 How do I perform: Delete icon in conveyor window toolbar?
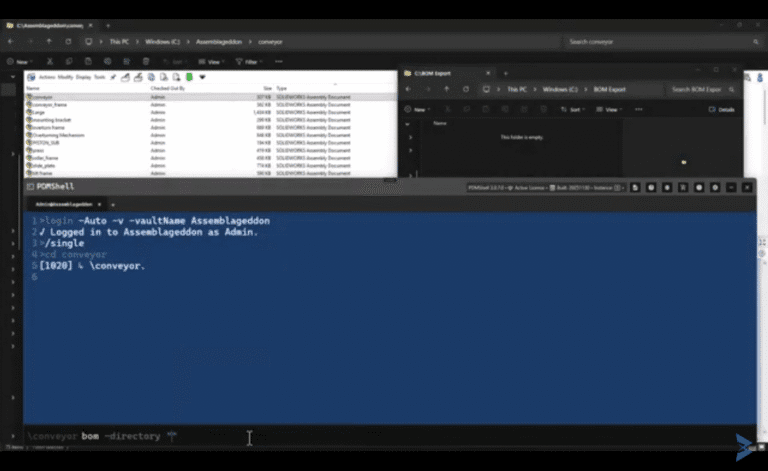tap(145, 62)
